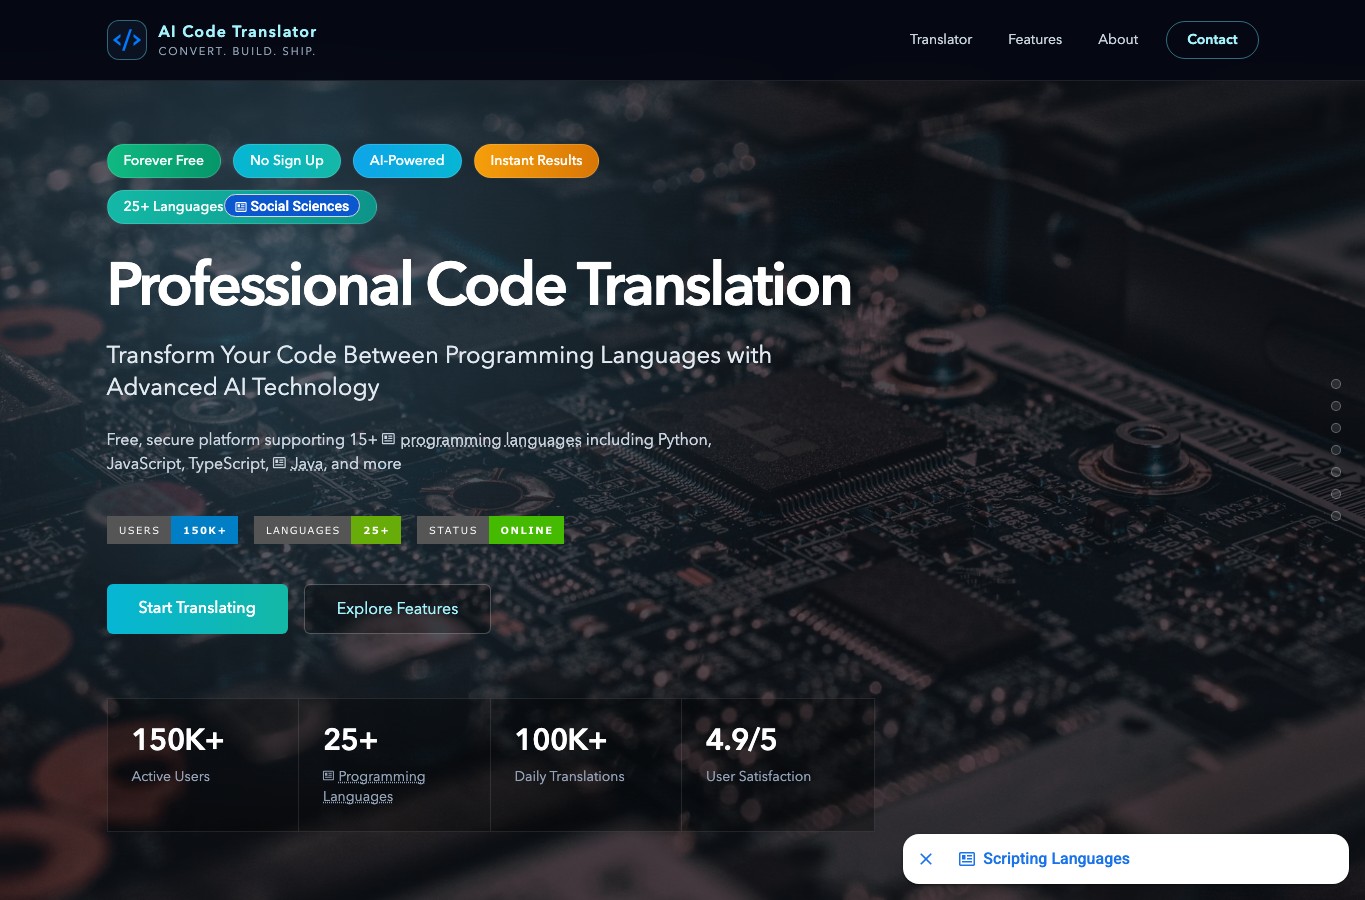
Task: Click the programming languages inline link
Action: pyautogui.click(x=490, y=440)
